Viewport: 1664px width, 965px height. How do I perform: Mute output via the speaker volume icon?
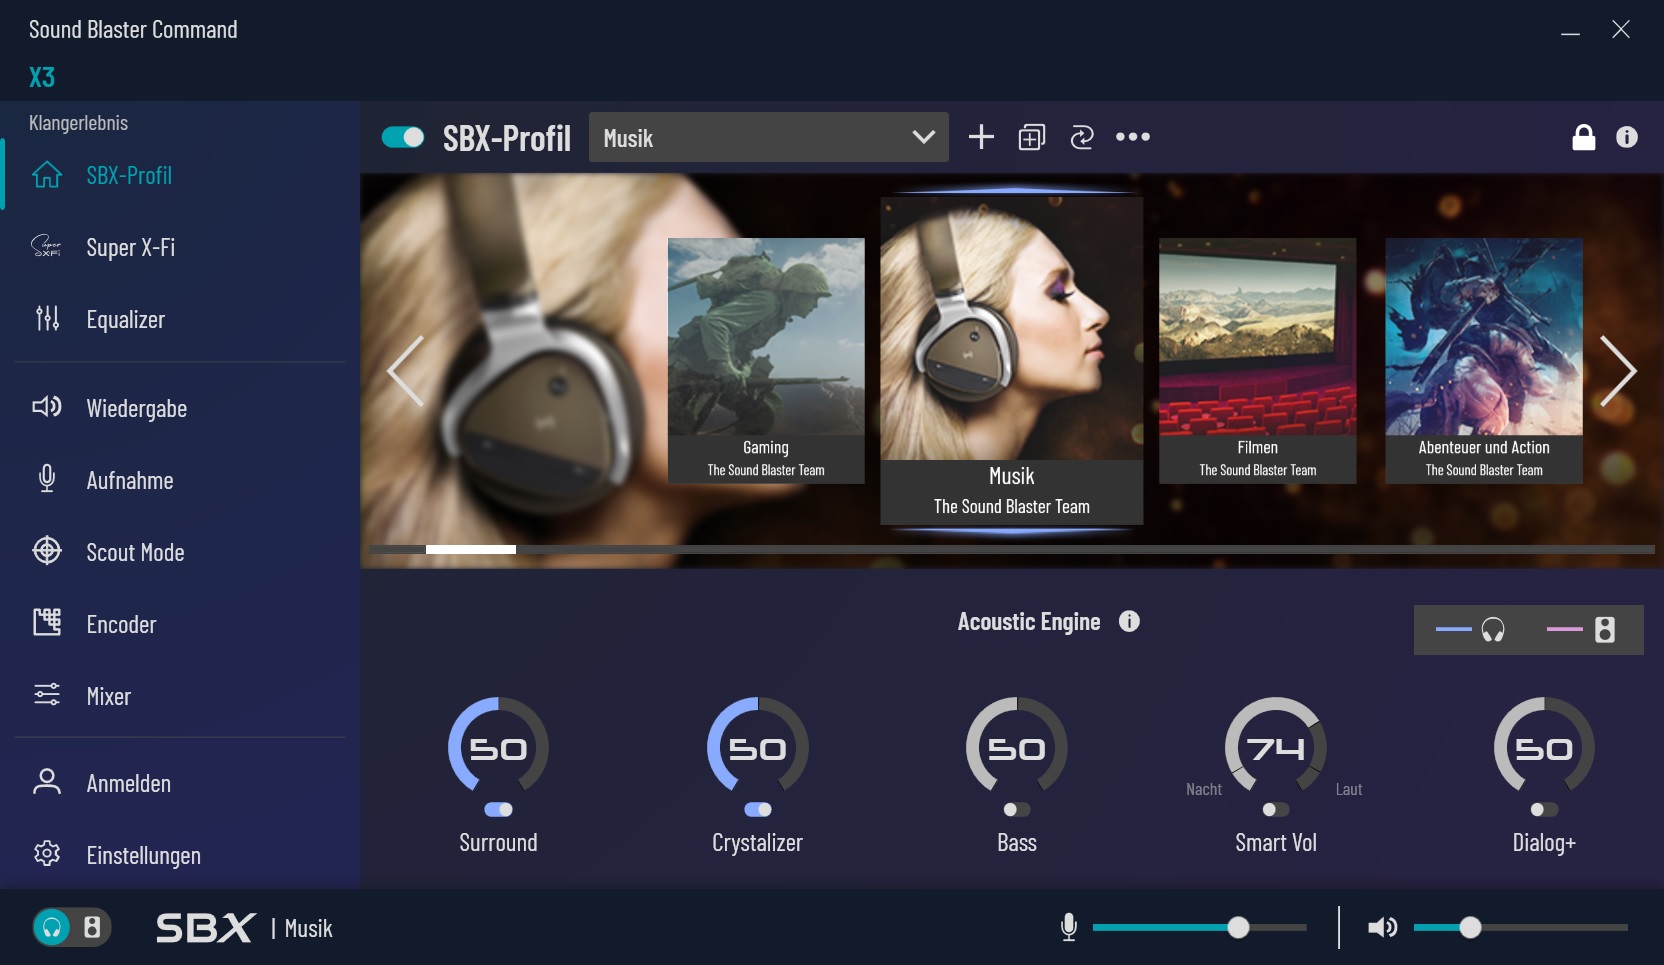(1382, 927)
